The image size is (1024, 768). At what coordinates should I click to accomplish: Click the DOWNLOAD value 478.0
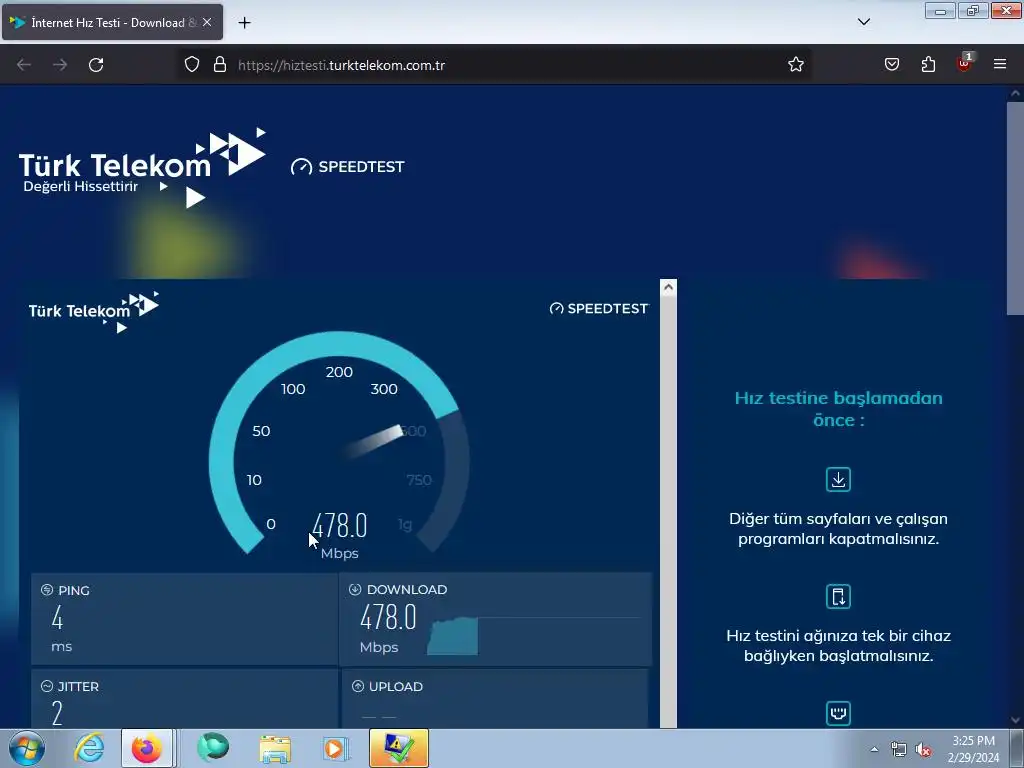[388, 617]
